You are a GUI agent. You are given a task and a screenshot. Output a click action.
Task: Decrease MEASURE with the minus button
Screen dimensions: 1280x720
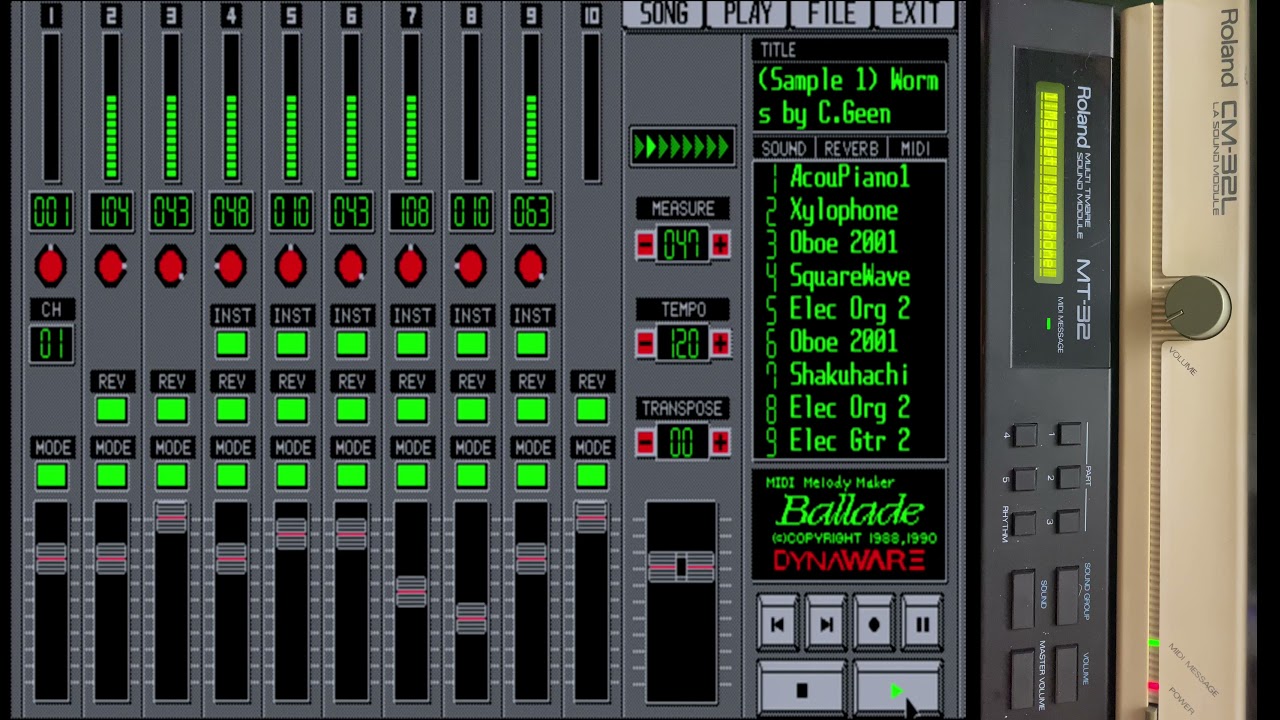tap(646, 245)
